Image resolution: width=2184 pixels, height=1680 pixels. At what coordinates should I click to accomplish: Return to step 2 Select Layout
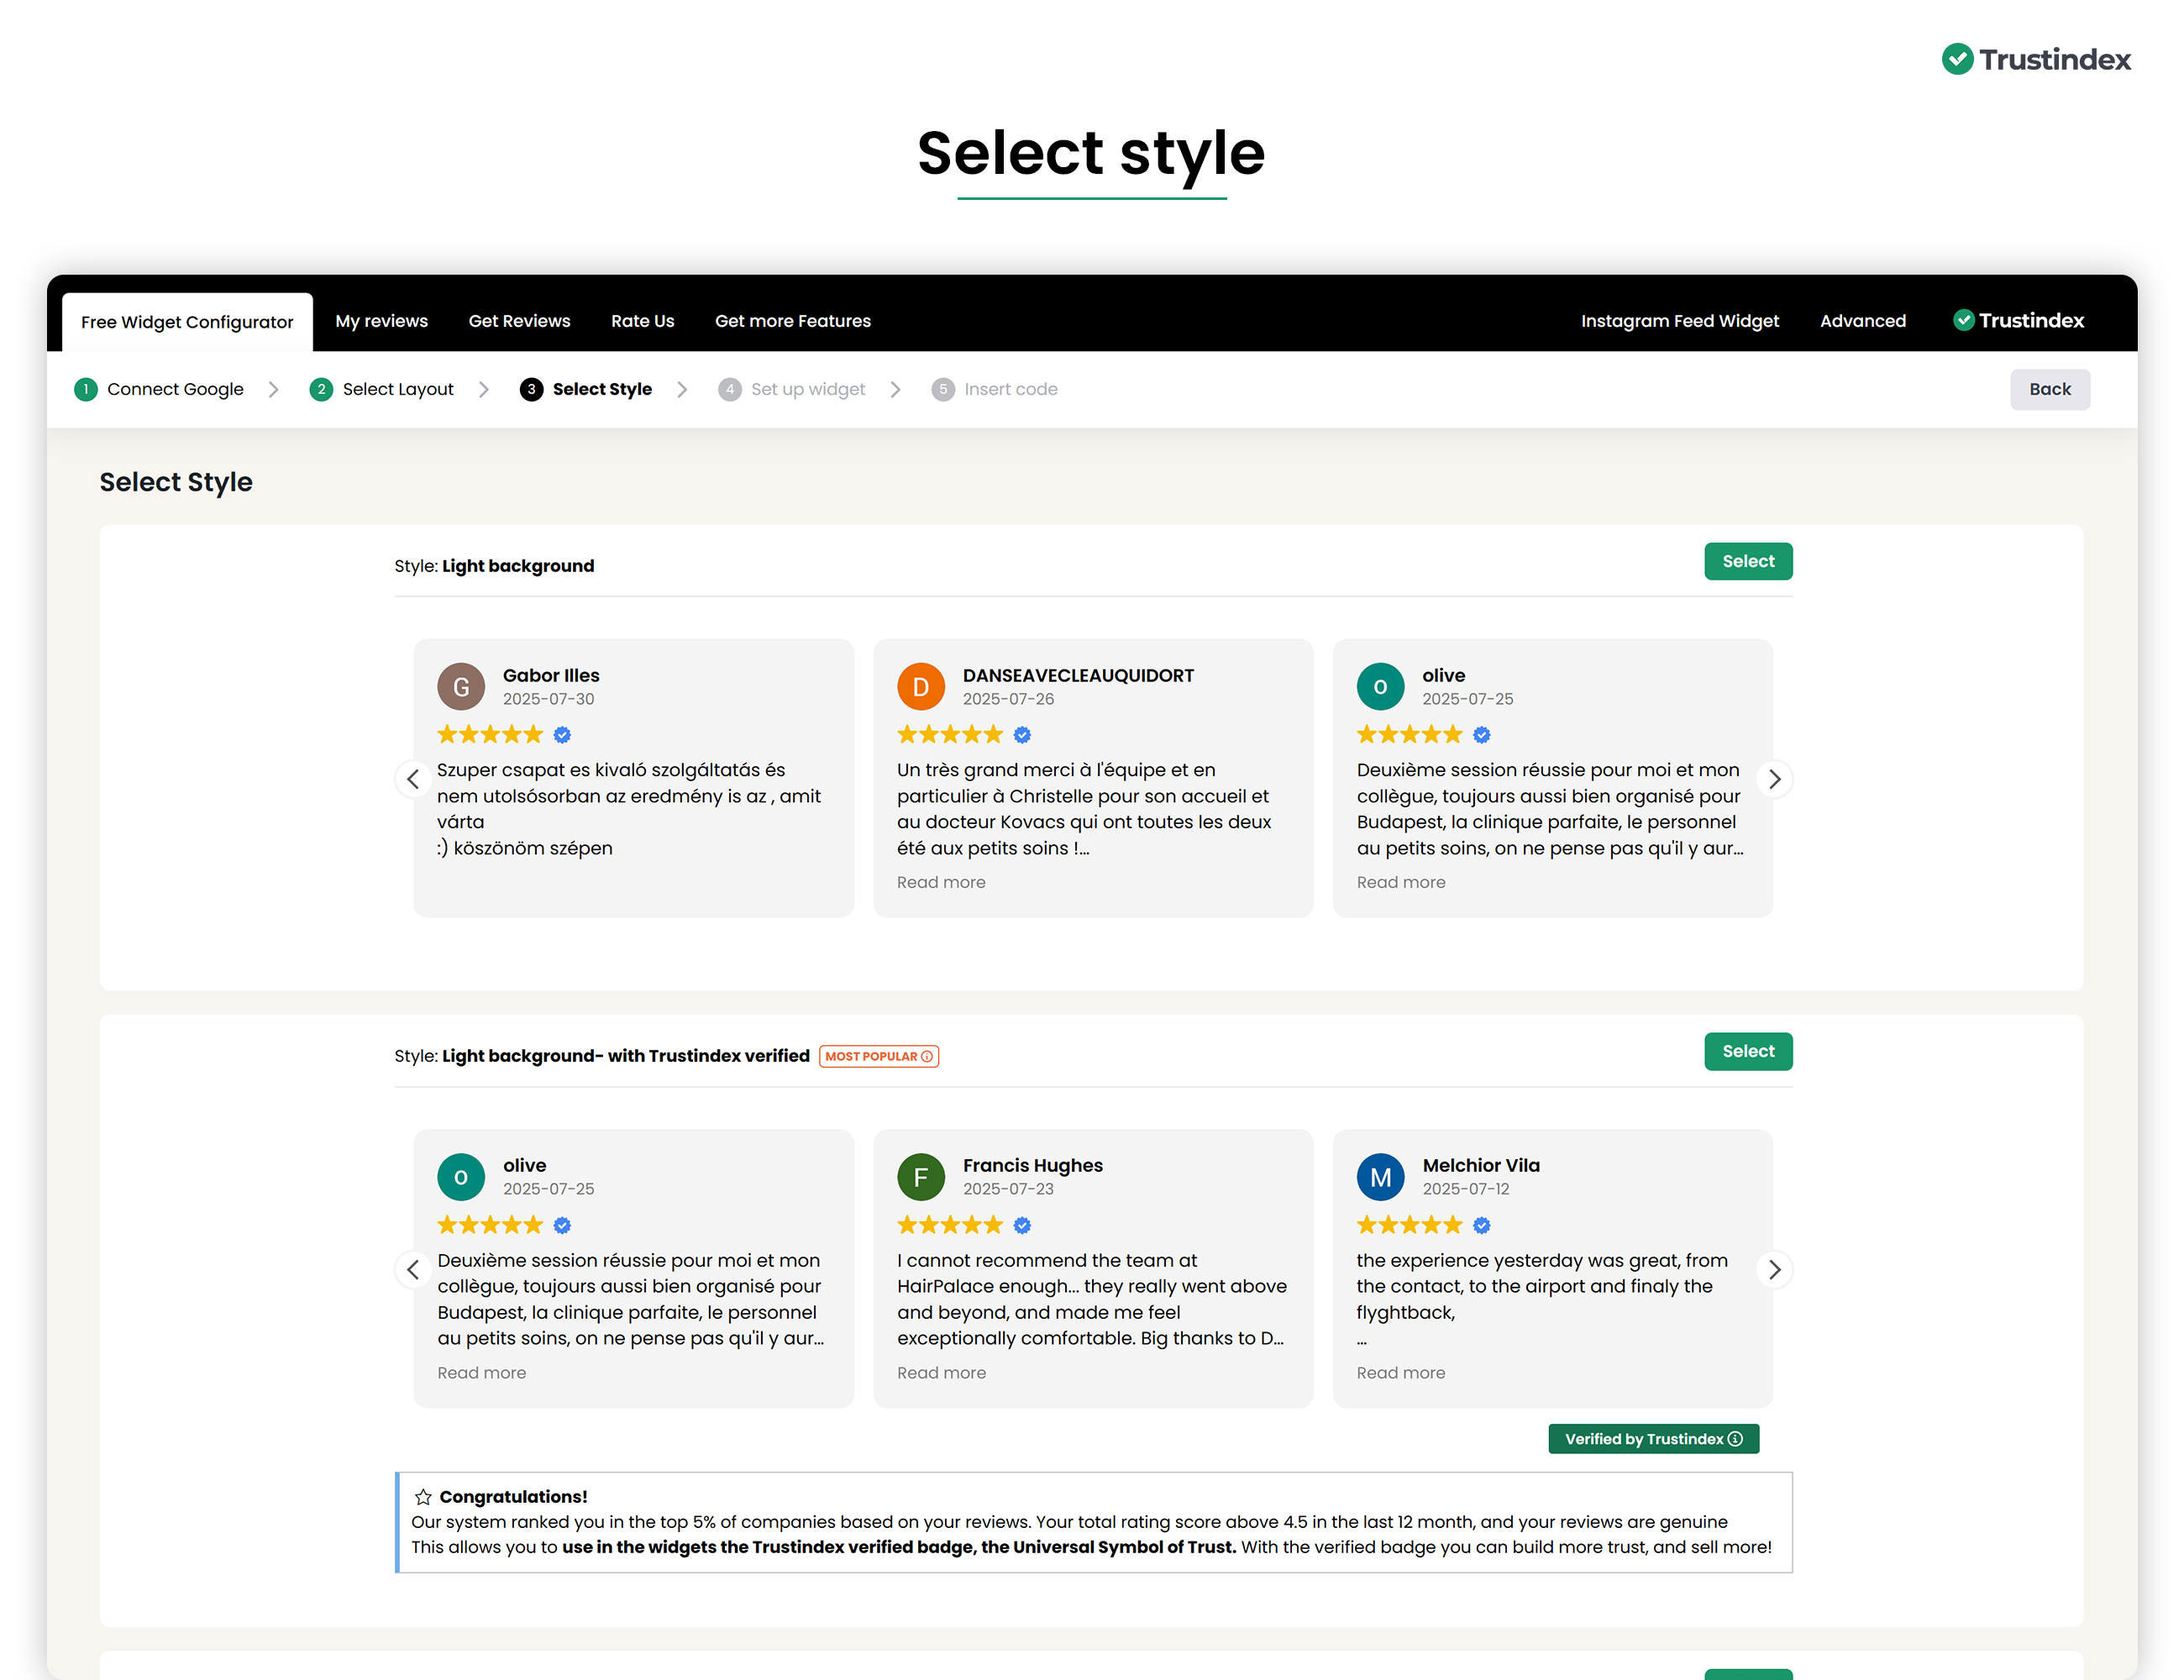[x=397, y=389]
